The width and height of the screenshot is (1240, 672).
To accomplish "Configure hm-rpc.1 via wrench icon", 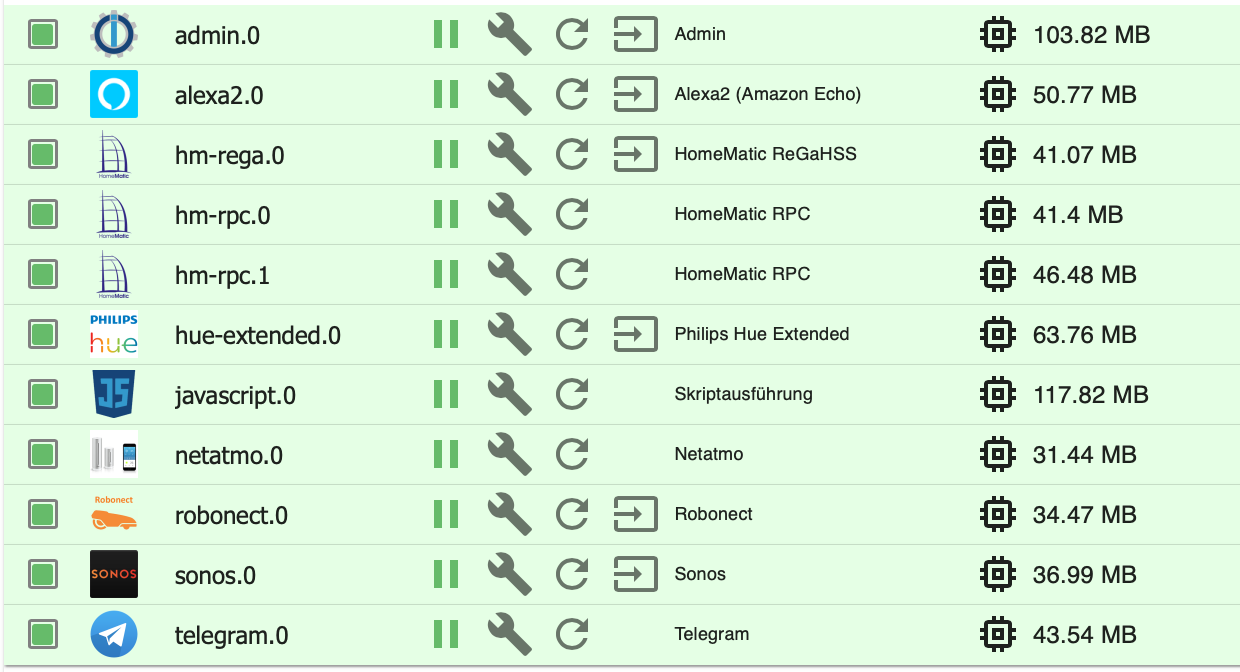I will [x=509, y=275].
